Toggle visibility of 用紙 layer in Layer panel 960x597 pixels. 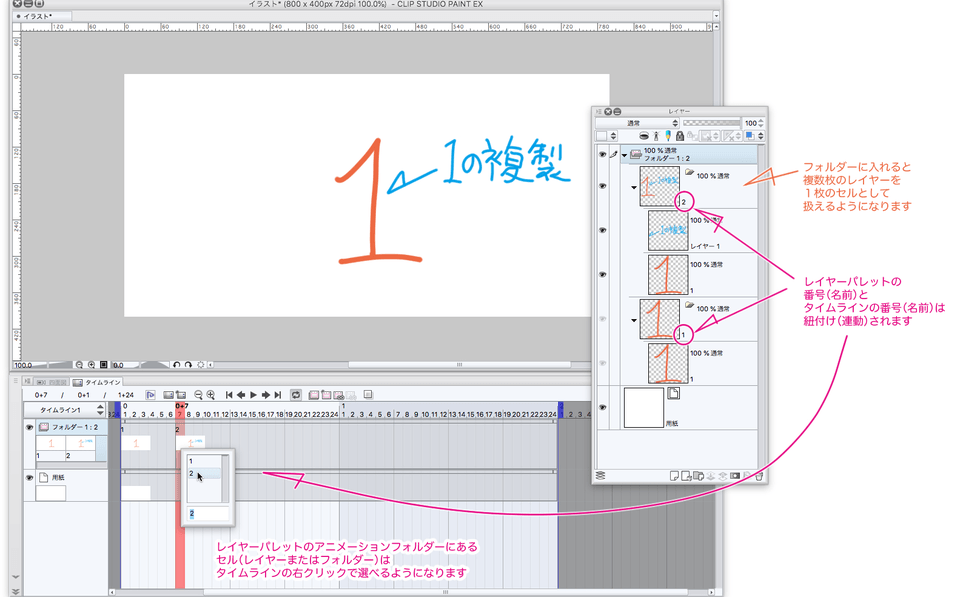[x=602, y=407]
